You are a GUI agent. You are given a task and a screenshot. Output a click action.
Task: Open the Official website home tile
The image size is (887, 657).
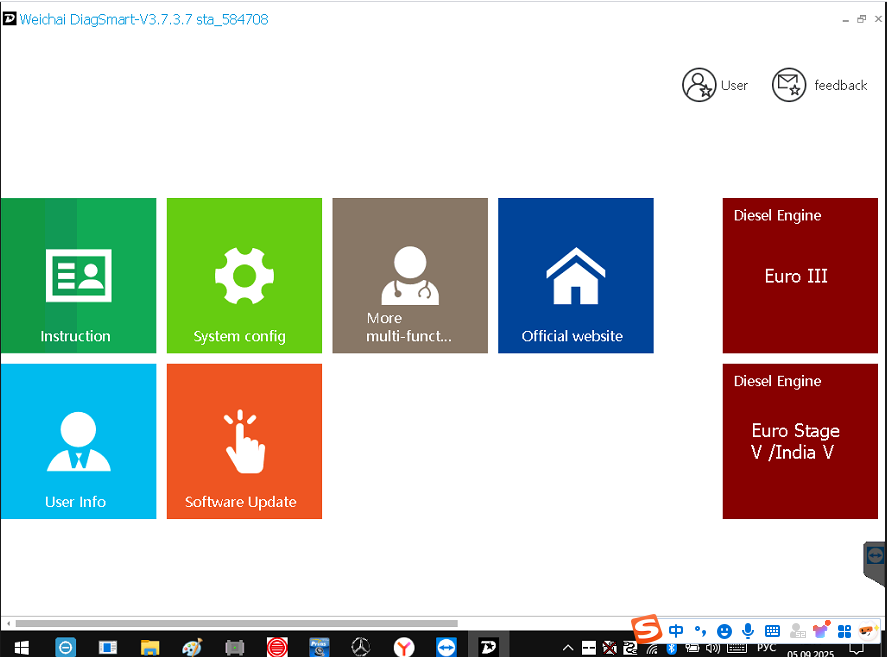tap(576, 276)
